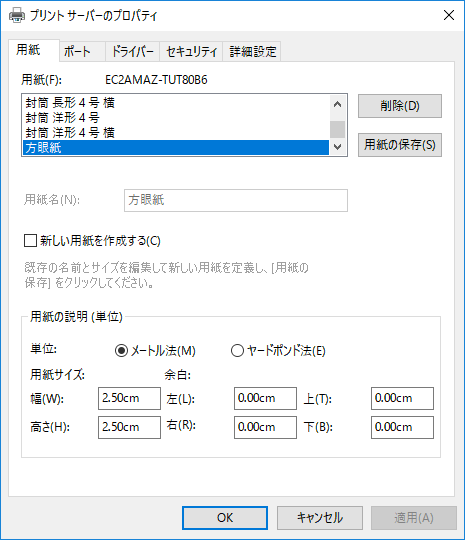
Task: Click the 用紙の保存 button
Action: coord(400,145)
